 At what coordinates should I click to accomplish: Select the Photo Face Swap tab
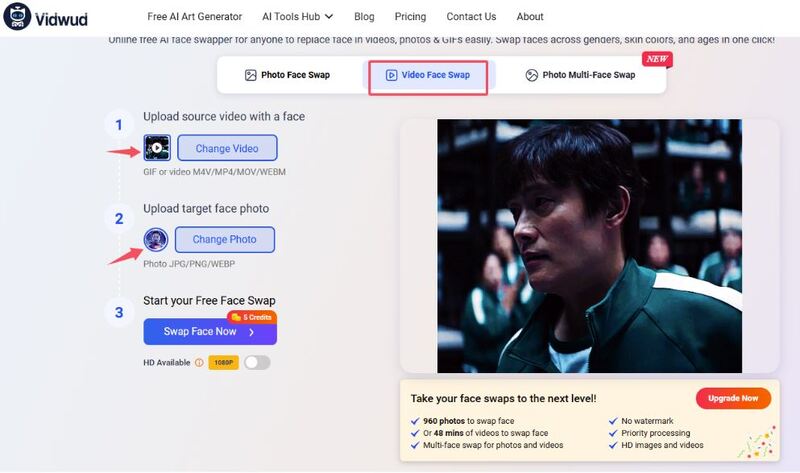[x=288, y=75]
